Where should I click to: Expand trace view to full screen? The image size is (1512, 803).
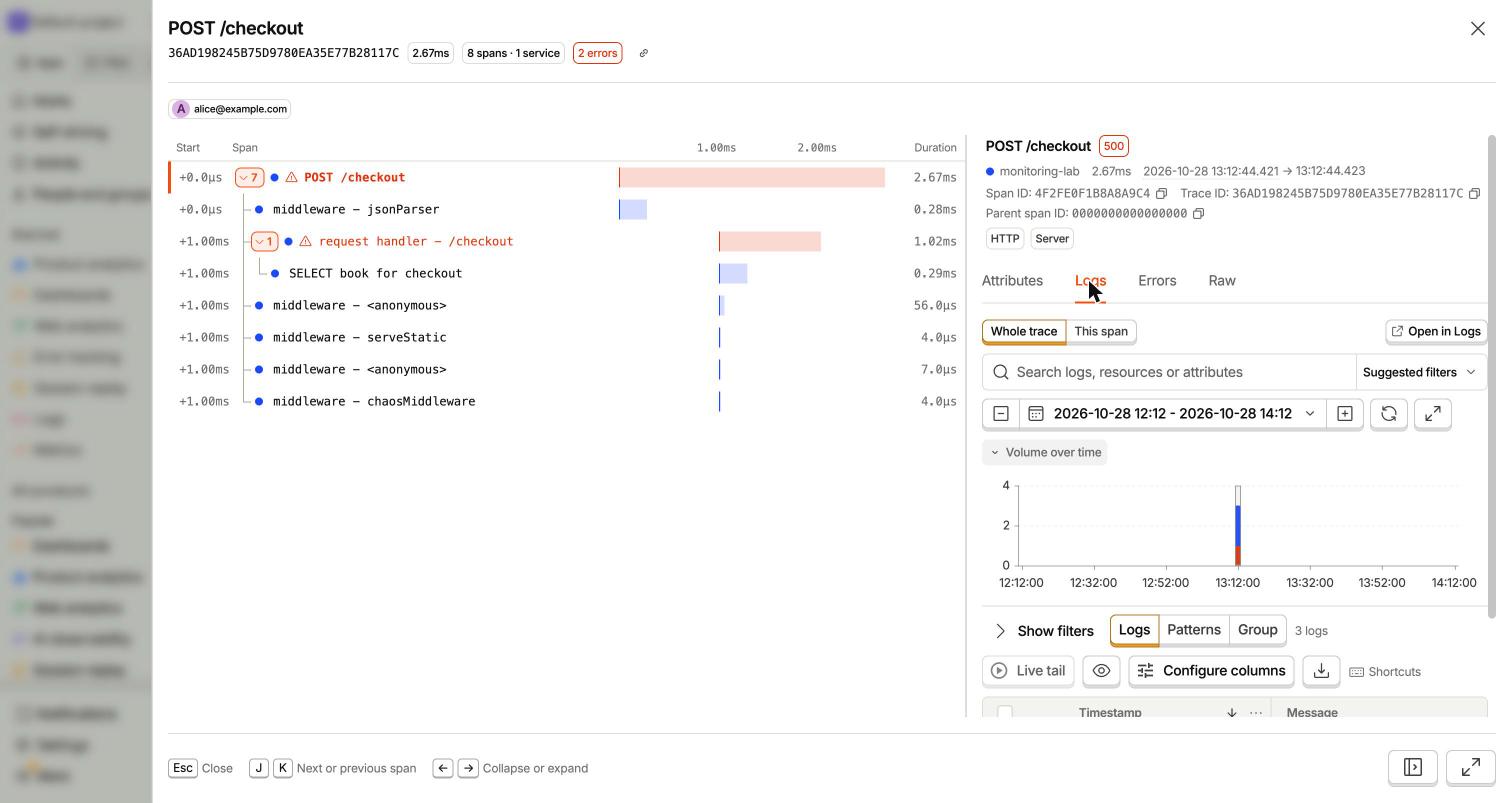[x=1471, y=767]
